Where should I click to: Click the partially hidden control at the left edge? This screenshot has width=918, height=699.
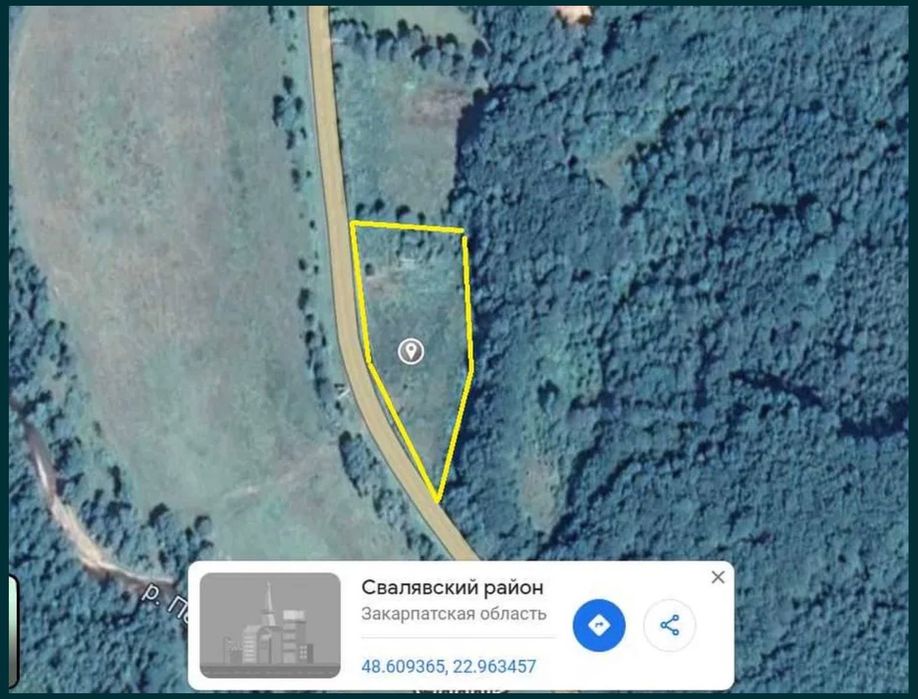(x=12, y=631)
